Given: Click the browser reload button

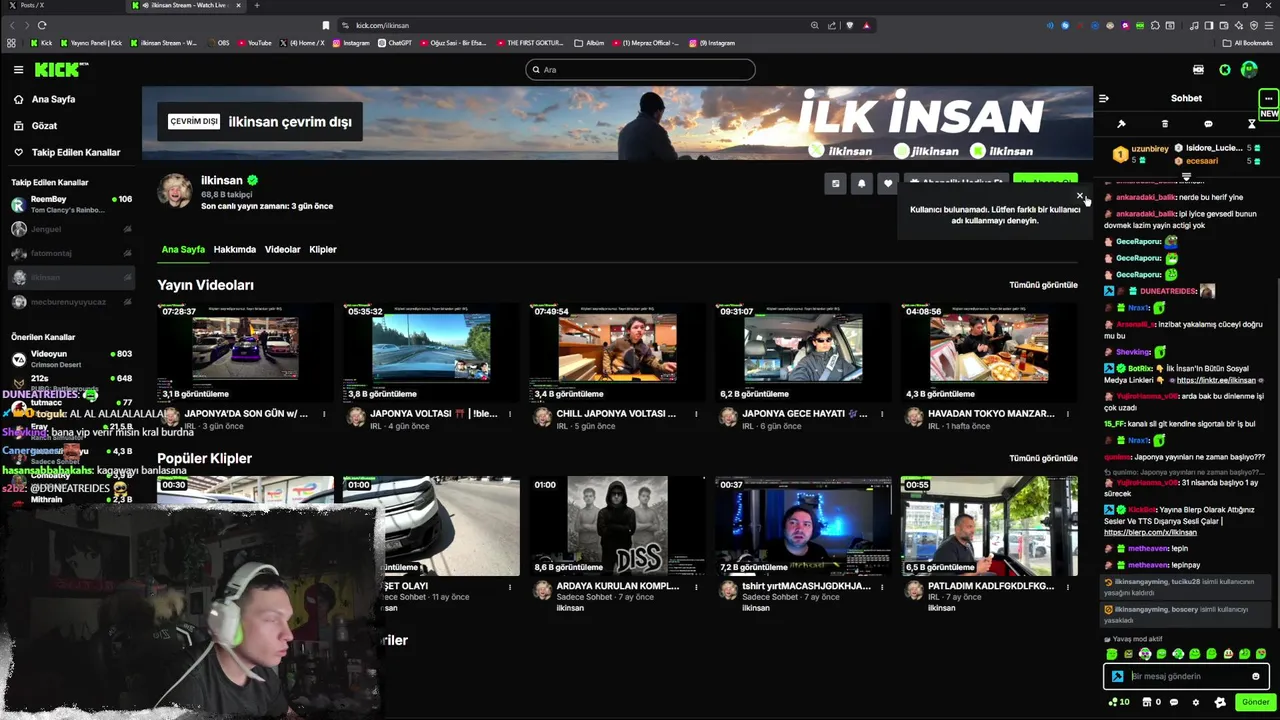Looking at the screenshot, I should pos(42,25).
